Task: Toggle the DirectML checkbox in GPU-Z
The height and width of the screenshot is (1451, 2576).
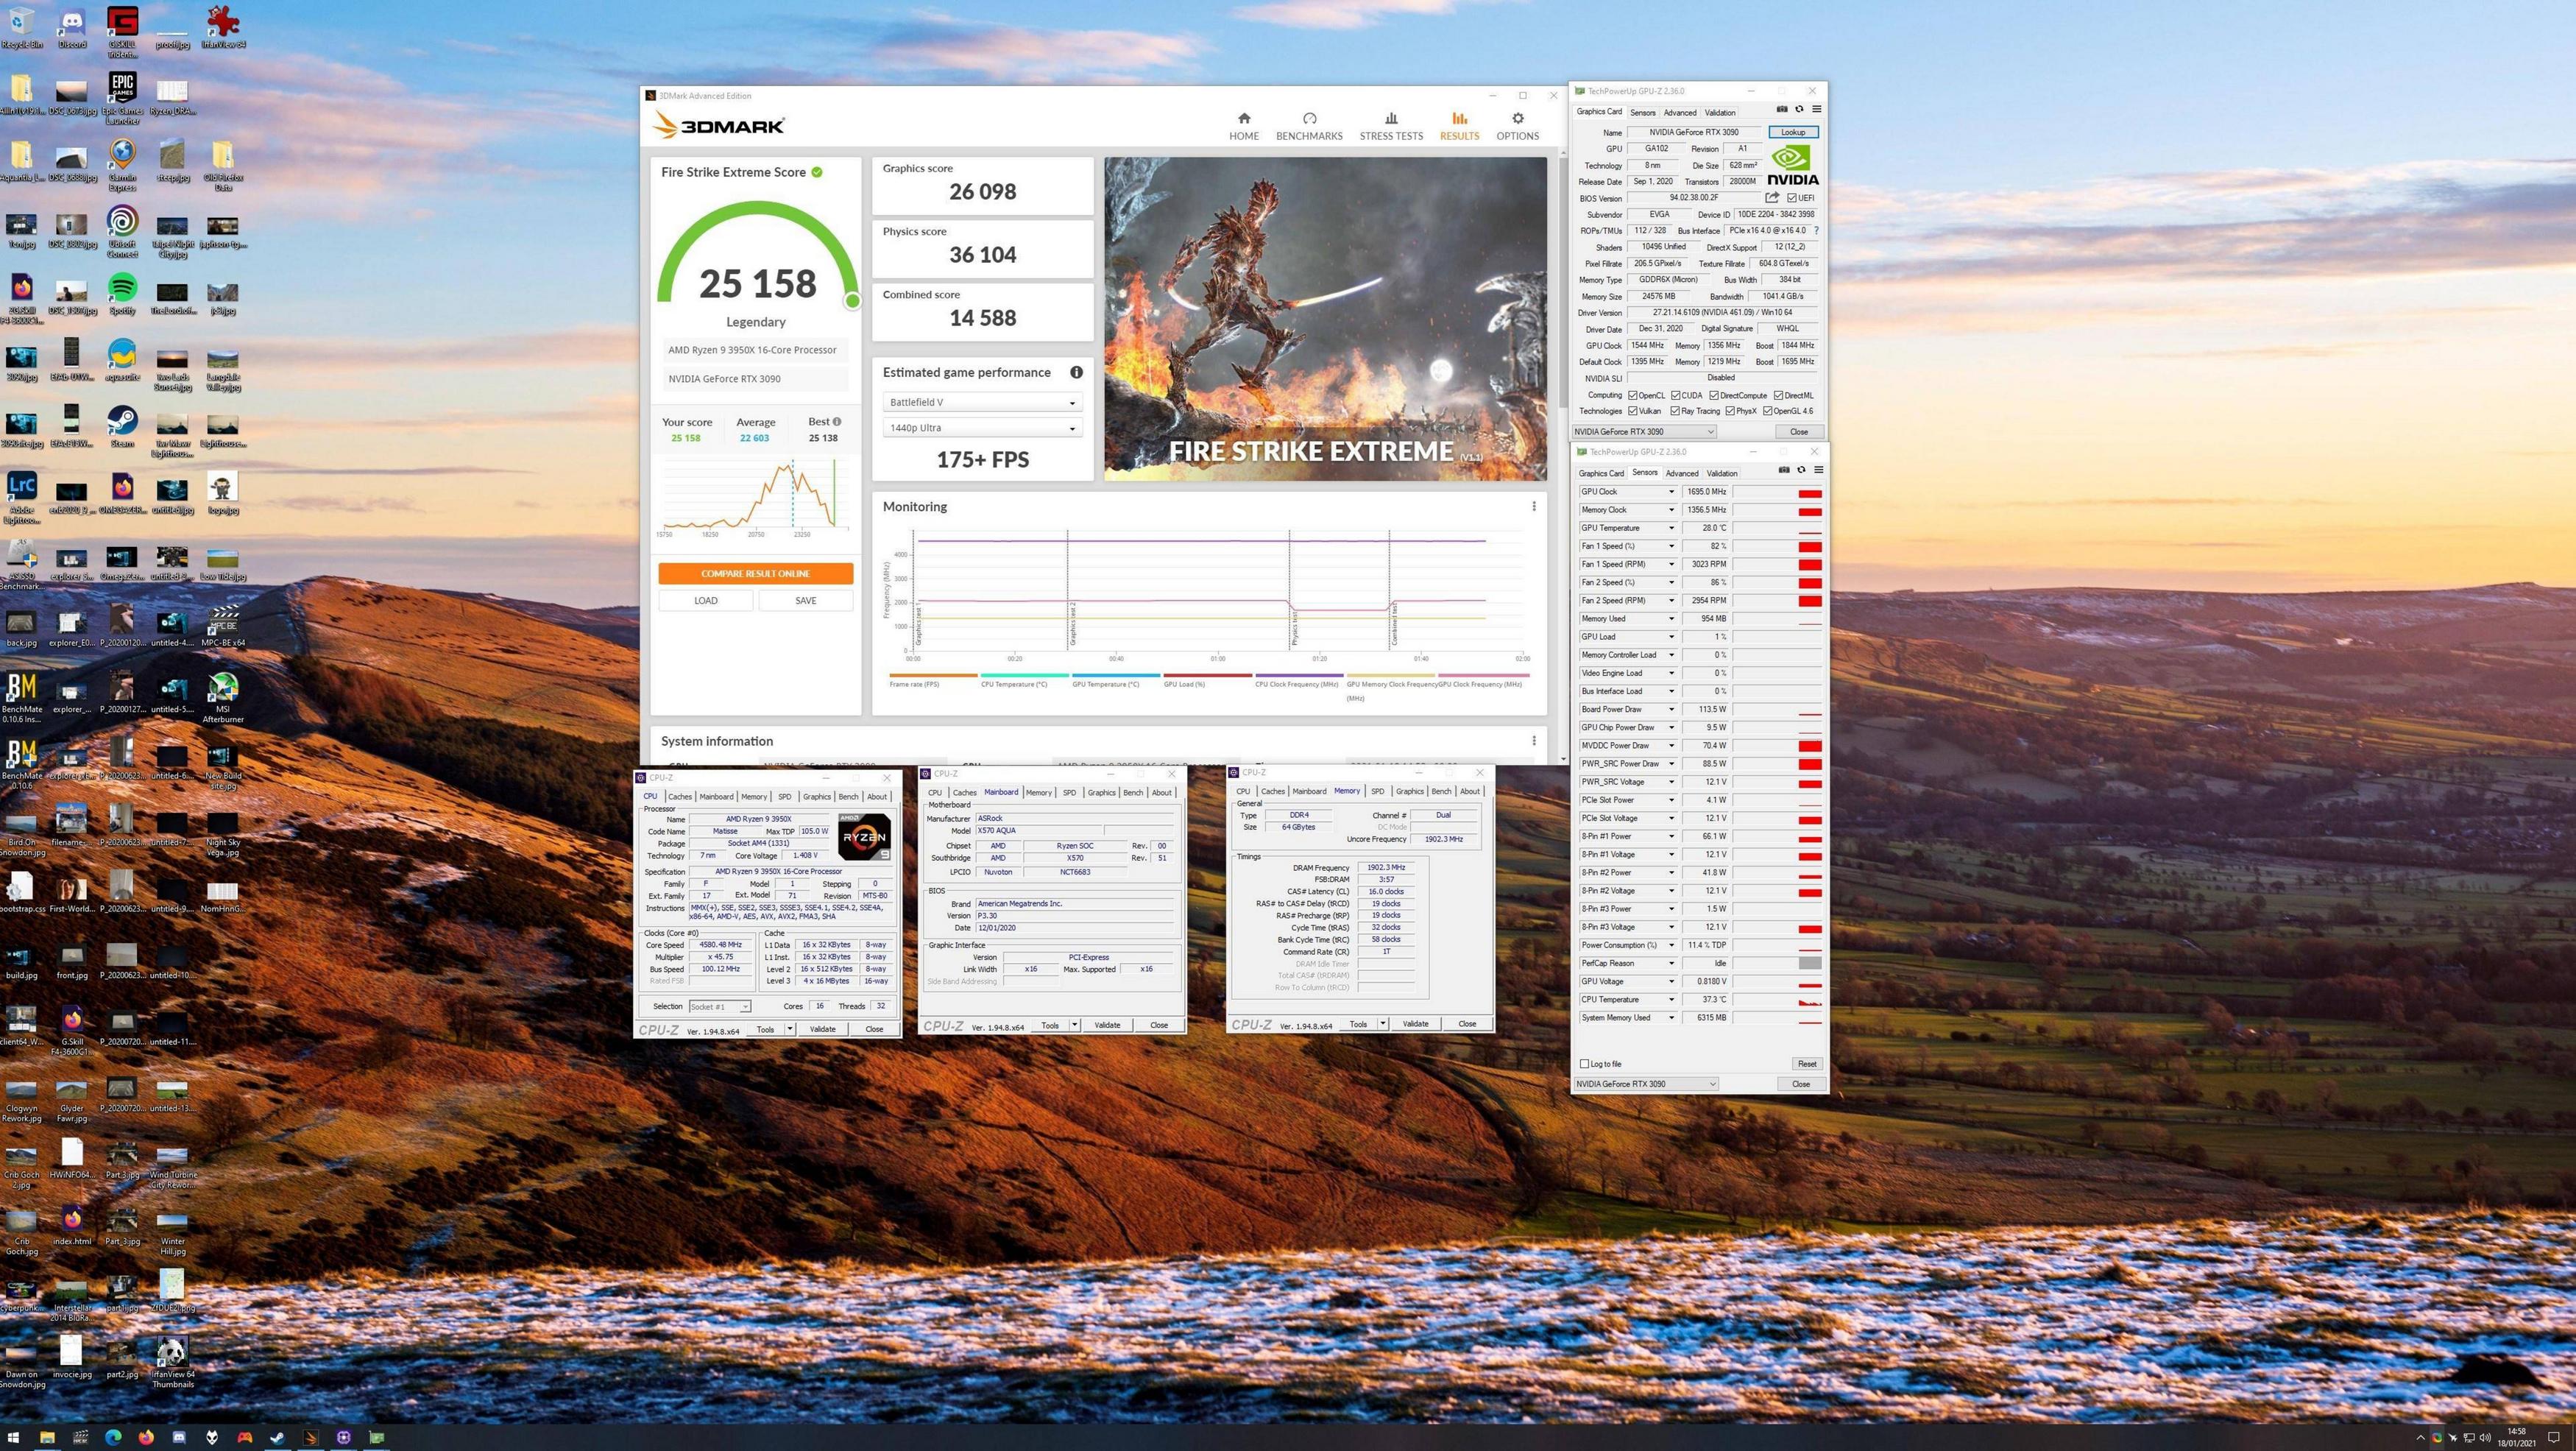Action: pos(1778,395)
